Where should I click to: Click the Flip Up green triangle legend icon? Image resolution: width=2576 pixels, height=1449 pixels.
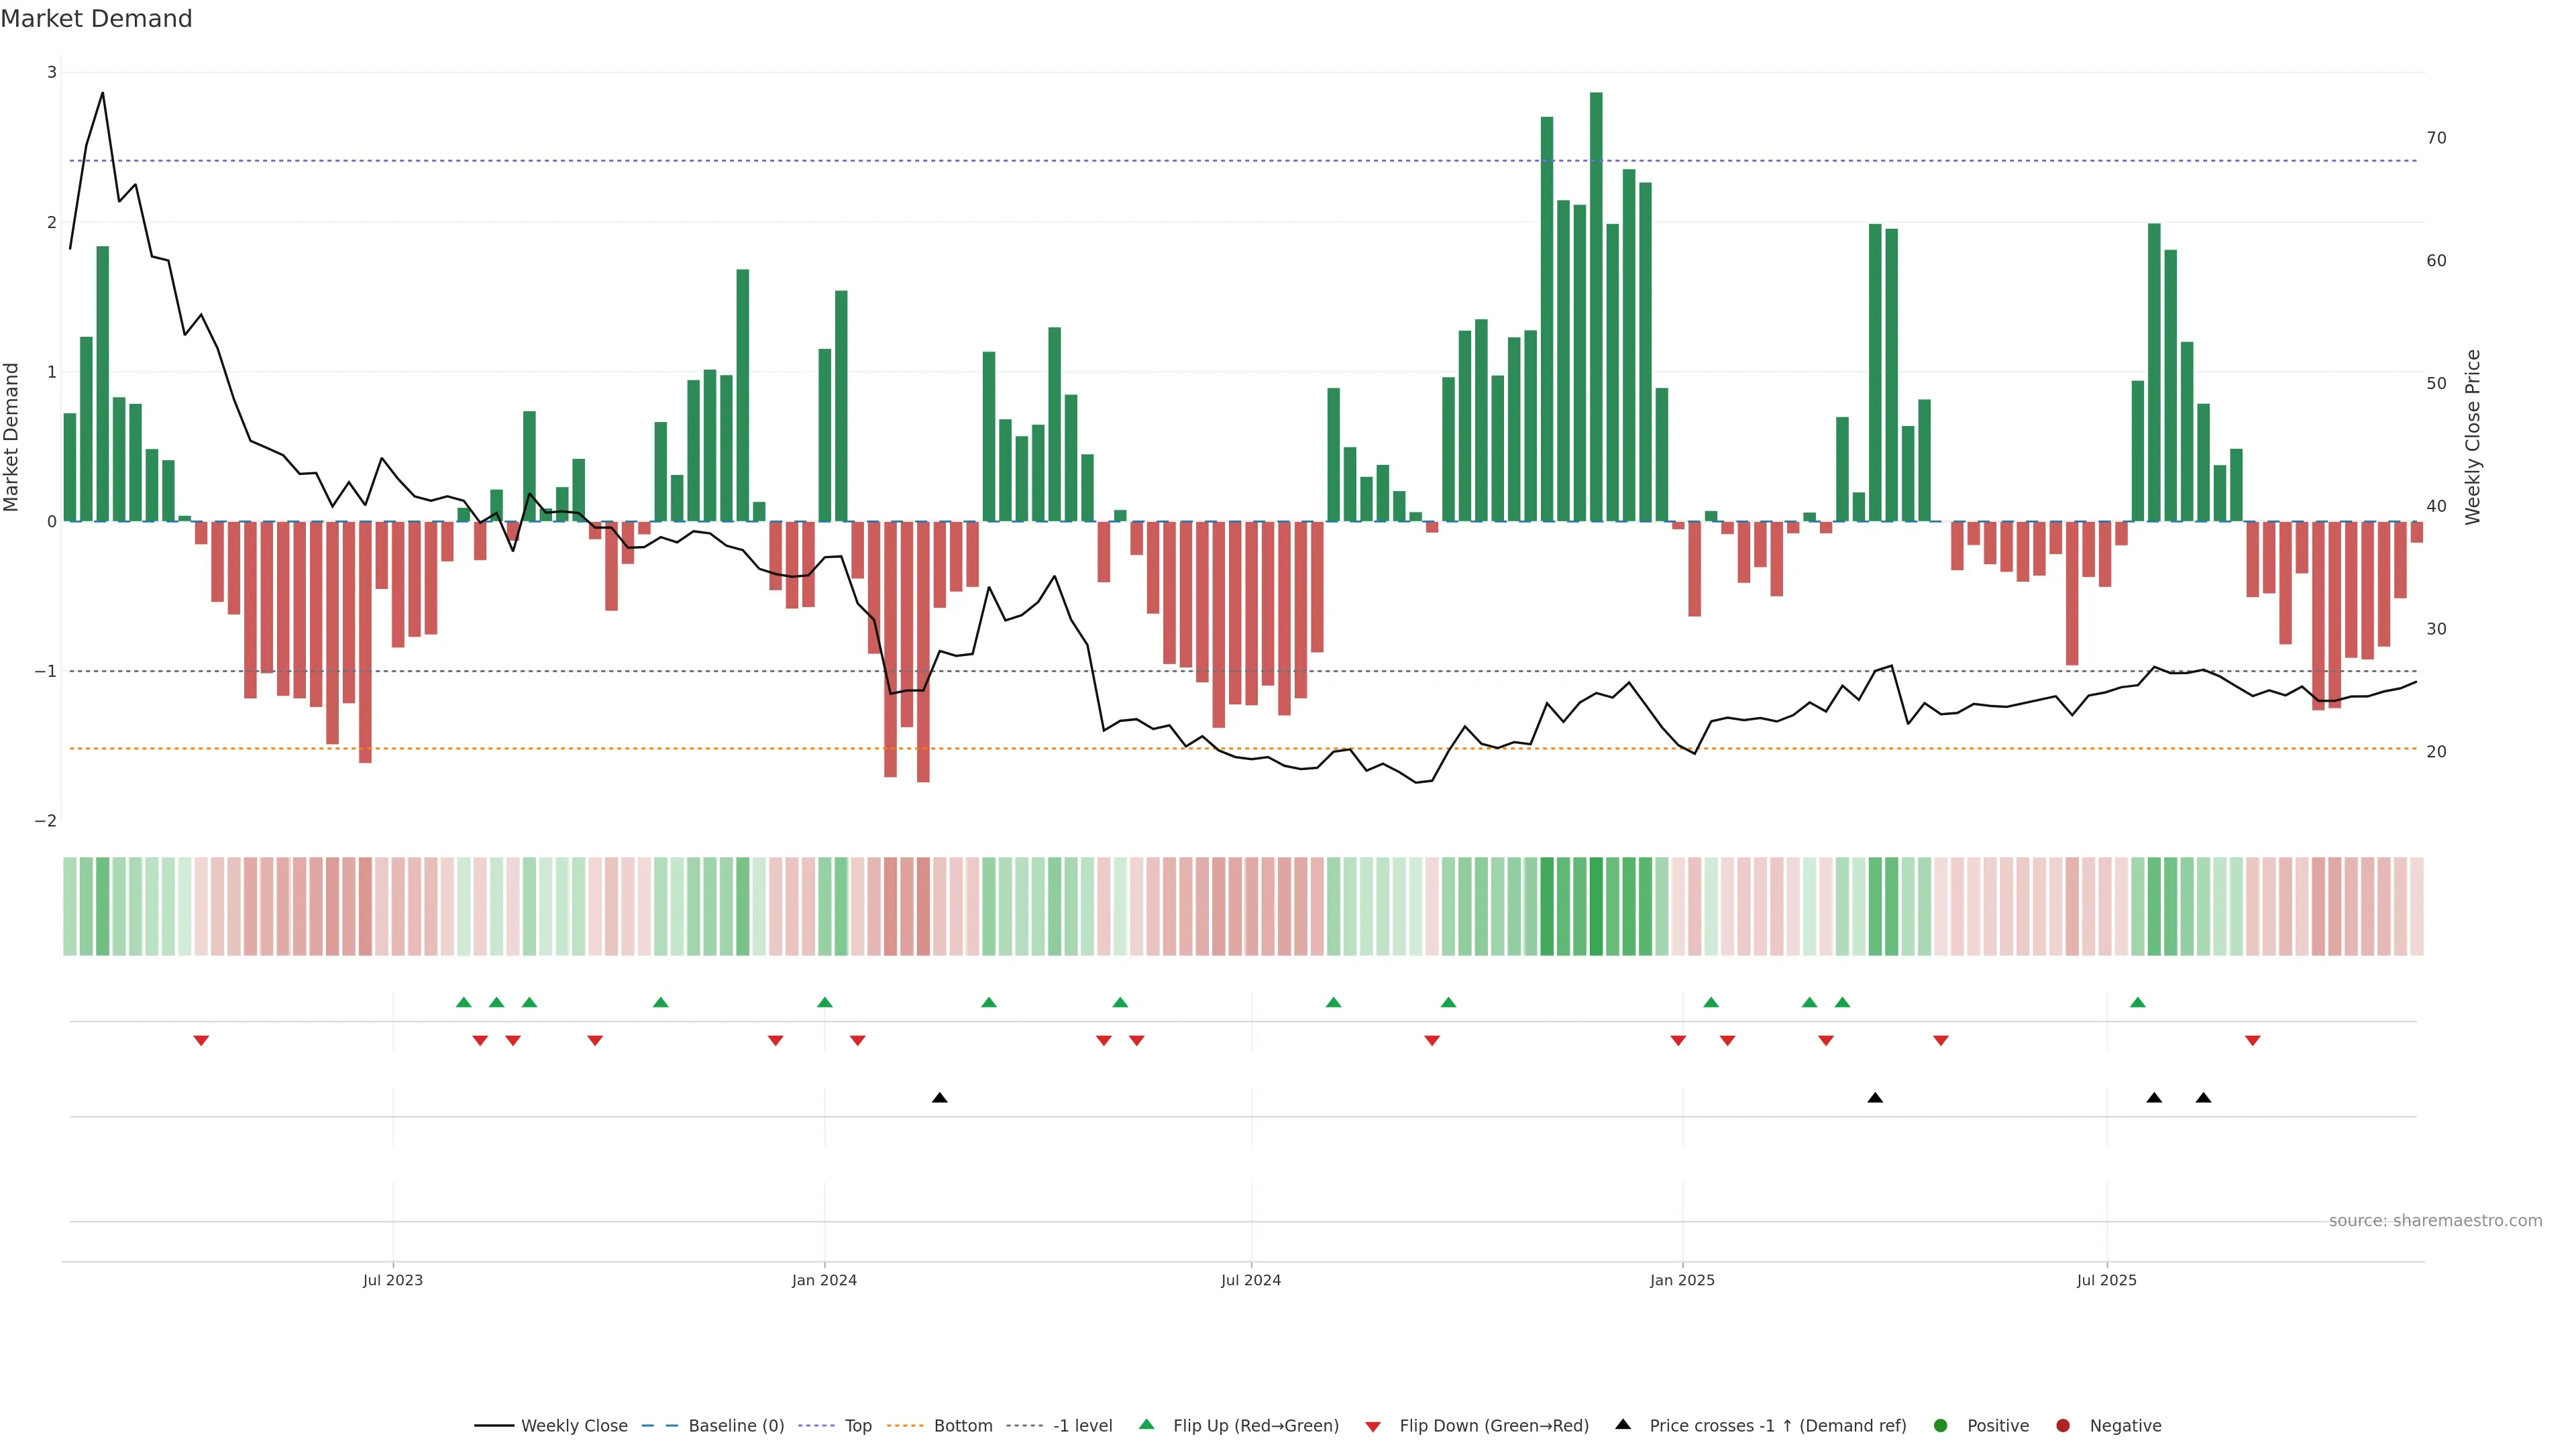point(1146,1425)
